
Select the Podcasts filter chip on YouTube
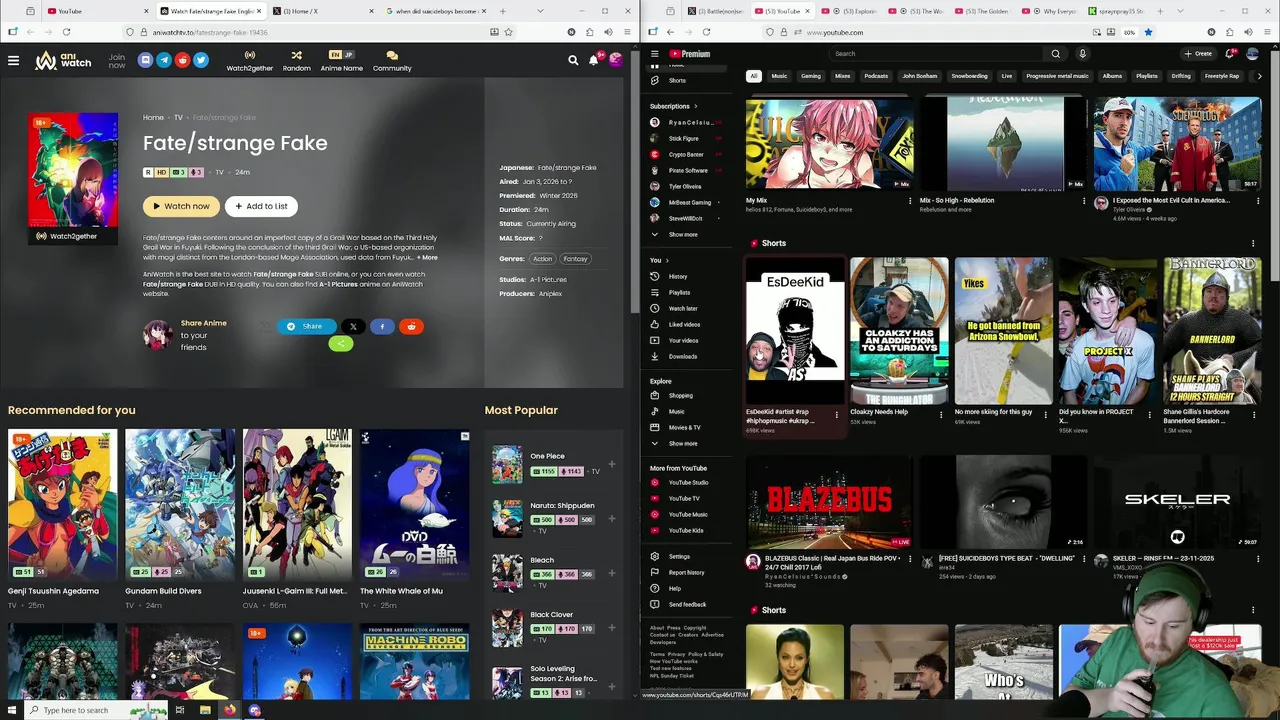pyautogui.click(x=876, y=76)
